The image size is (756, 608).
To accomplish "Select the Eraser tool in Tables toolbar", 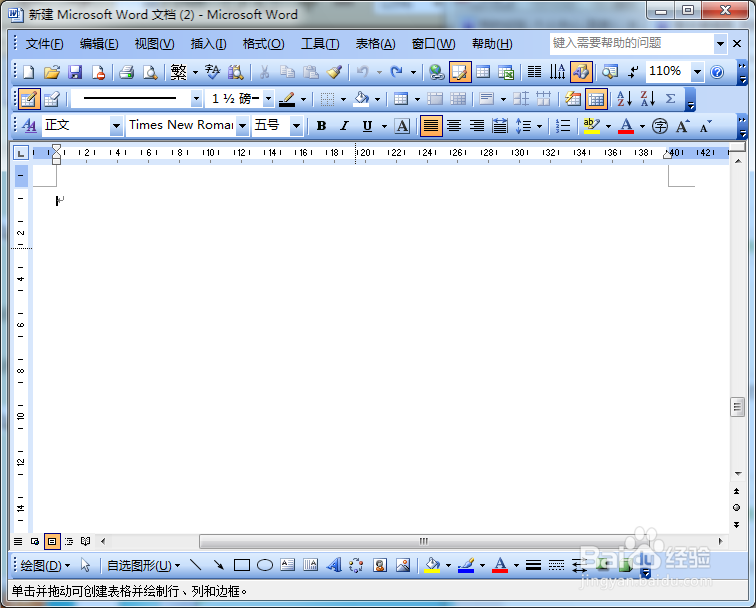I will coord(52,99).
